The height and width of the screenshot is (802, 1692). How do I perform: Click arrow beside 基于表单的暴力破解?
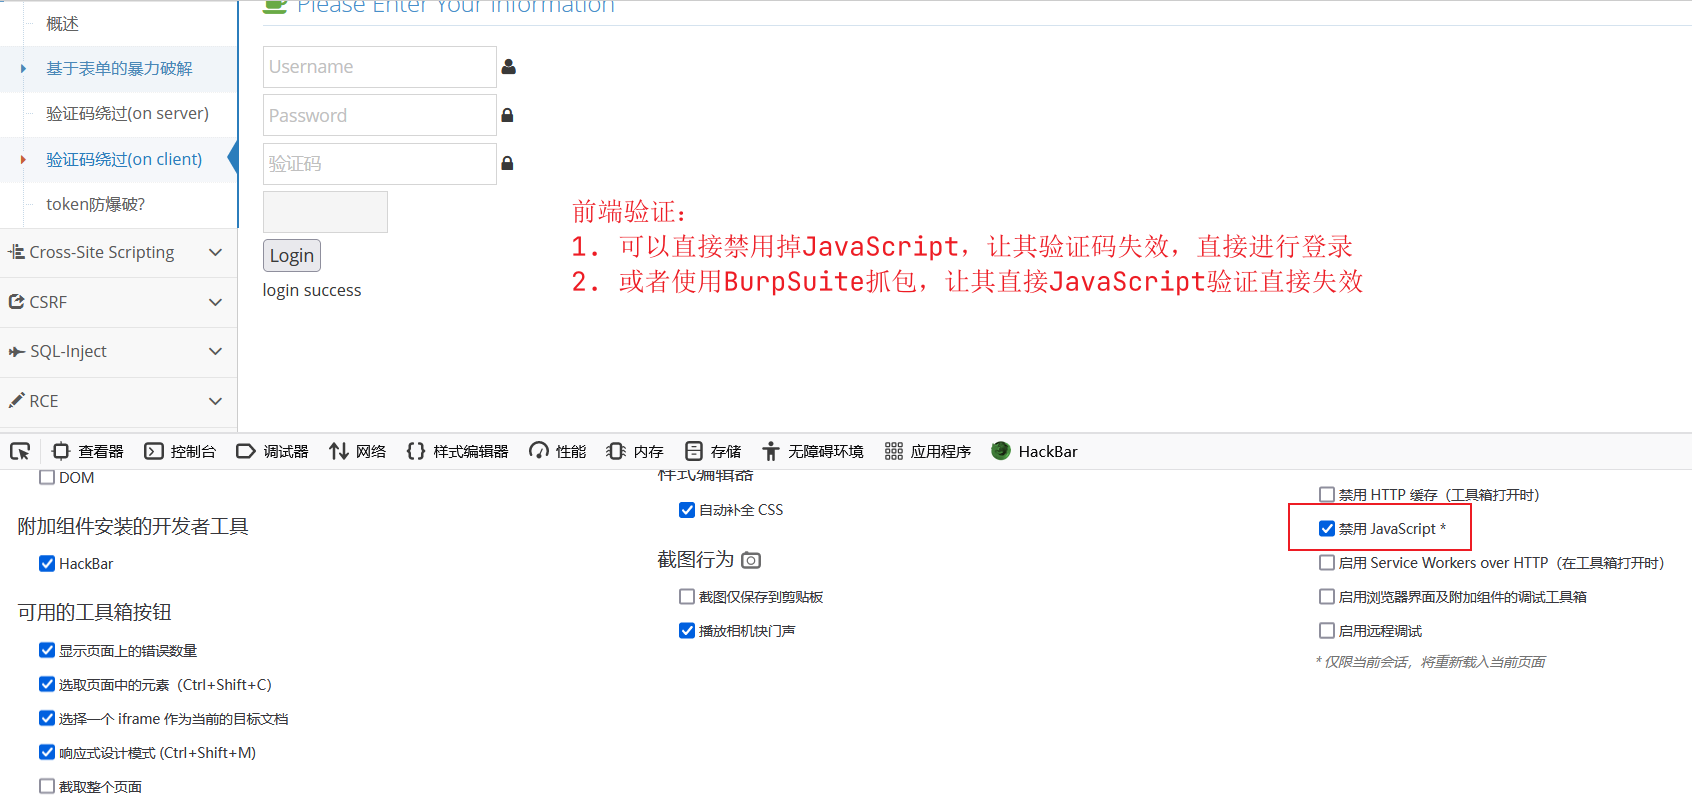click(23, 68)
